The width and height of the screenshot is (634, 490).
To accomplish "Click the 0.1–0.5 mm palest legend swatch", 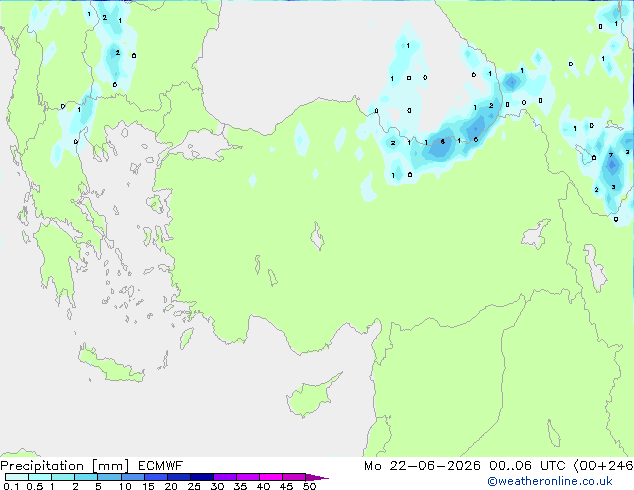I will click(x=17, y=477).
